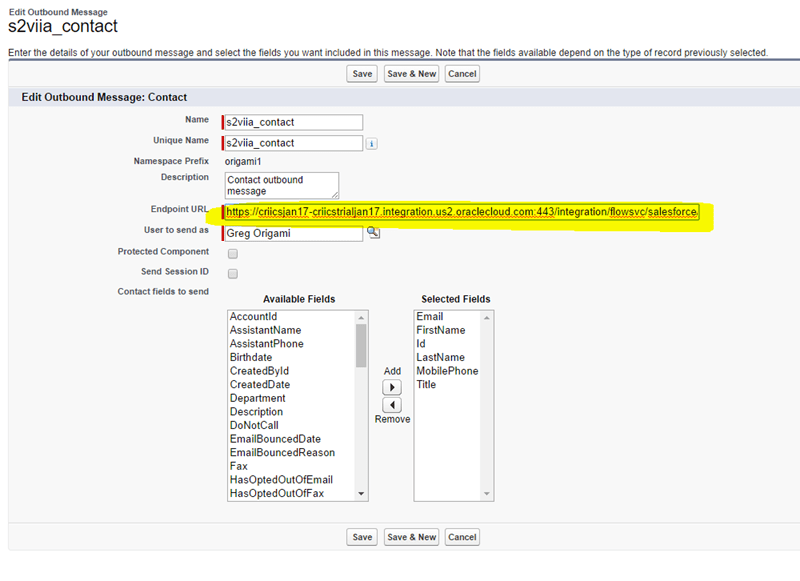Enable the Send Session ID checkbox
The image size is (800, 581).
coord(232,273)
